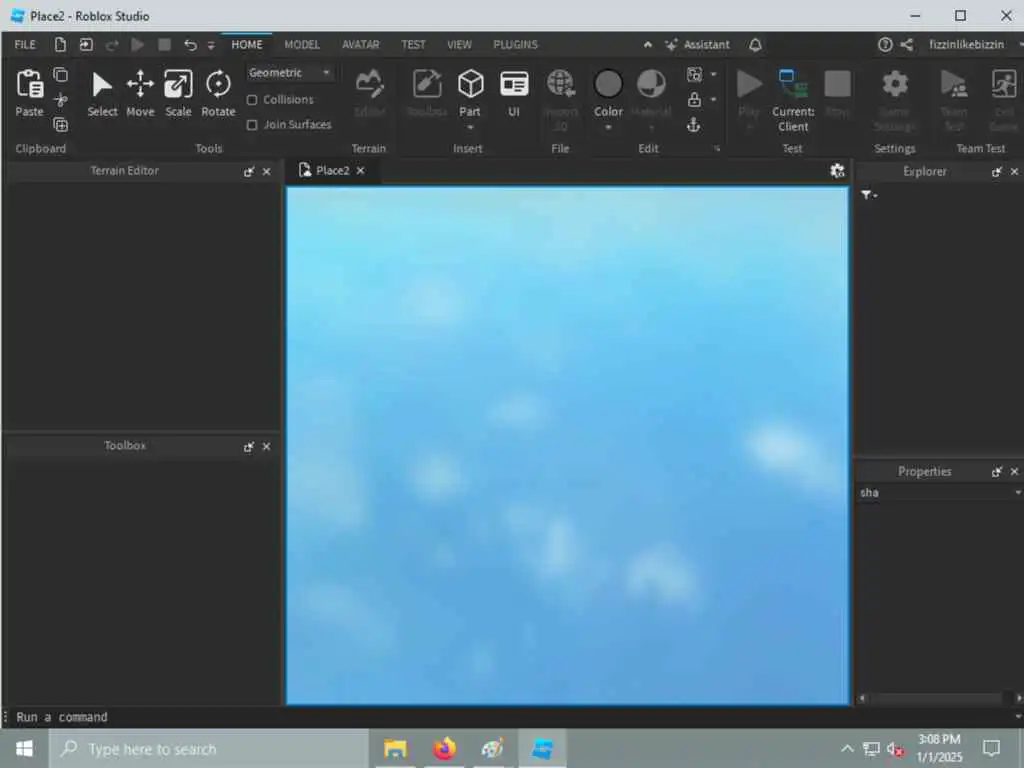
Task: Click the Properties panel horizontal scrollbar
Action: 939,698
